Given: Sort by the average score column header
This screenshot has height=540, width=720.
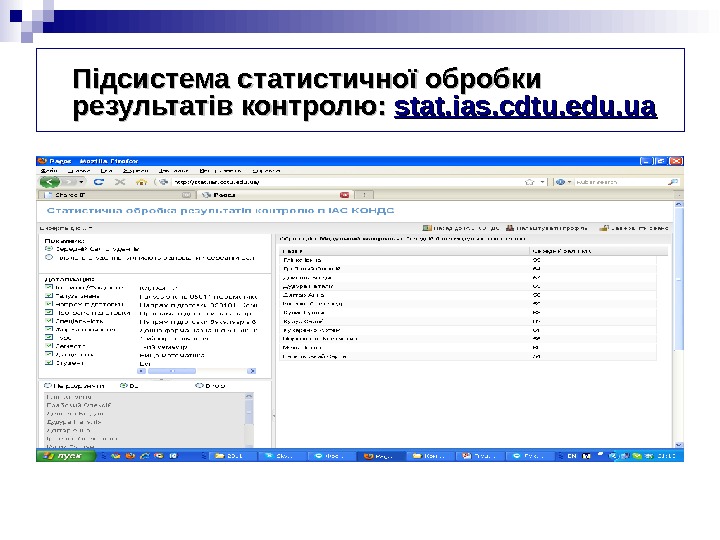Looking at the screenshot, I should click(x=598, y=251).
